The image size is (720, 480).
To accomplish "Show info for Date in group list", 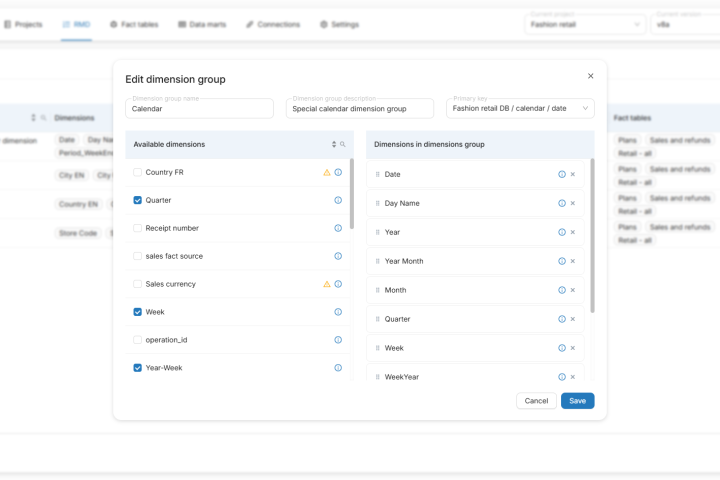I will 562,174.
